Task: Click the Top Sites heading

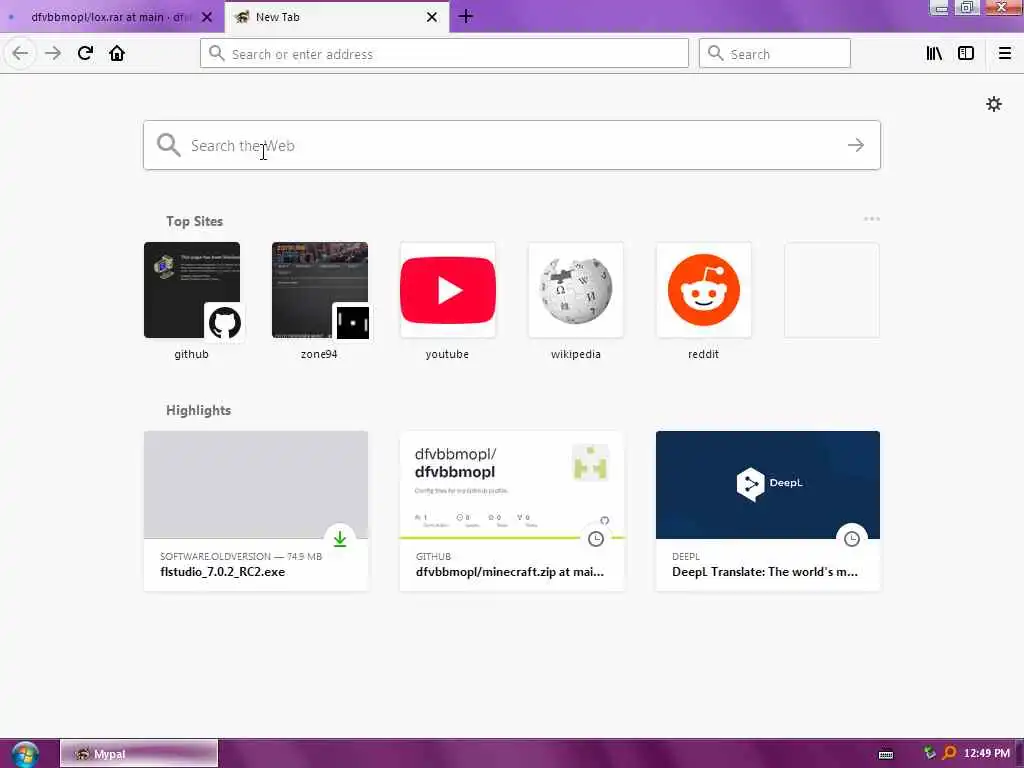Action: (195, 221)
